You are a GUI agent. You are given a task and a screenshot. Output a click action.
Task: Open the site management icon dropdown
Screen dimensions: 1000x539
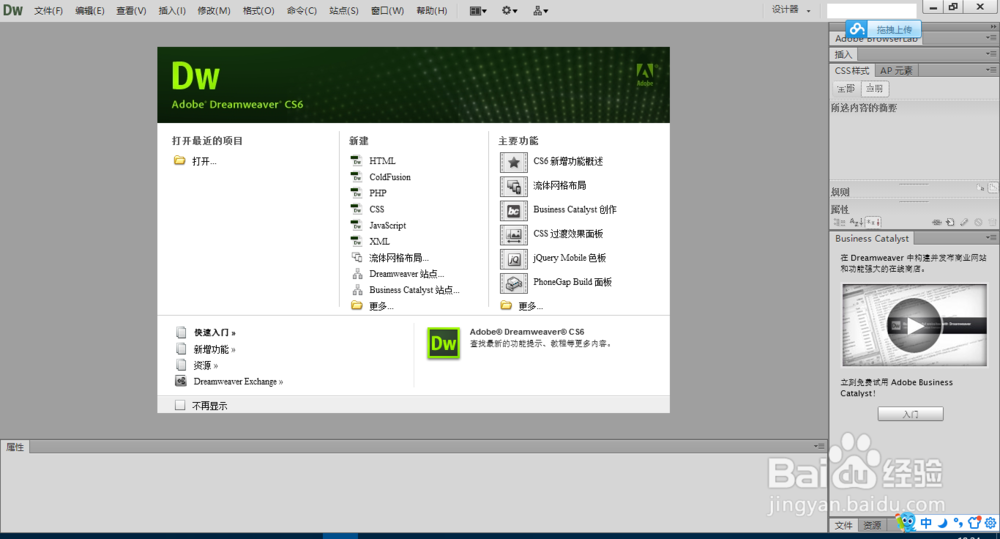pyautogui.click(x=540, y=11)
